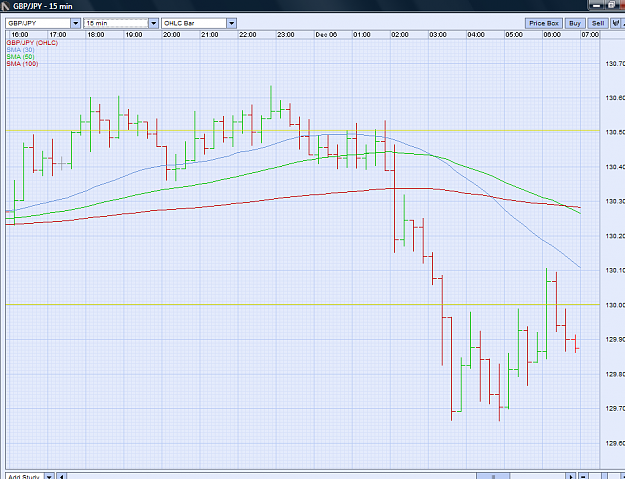Minimize the GBP/JPY chart window
This screenshot has height=479, width=625.
[596, 5]
